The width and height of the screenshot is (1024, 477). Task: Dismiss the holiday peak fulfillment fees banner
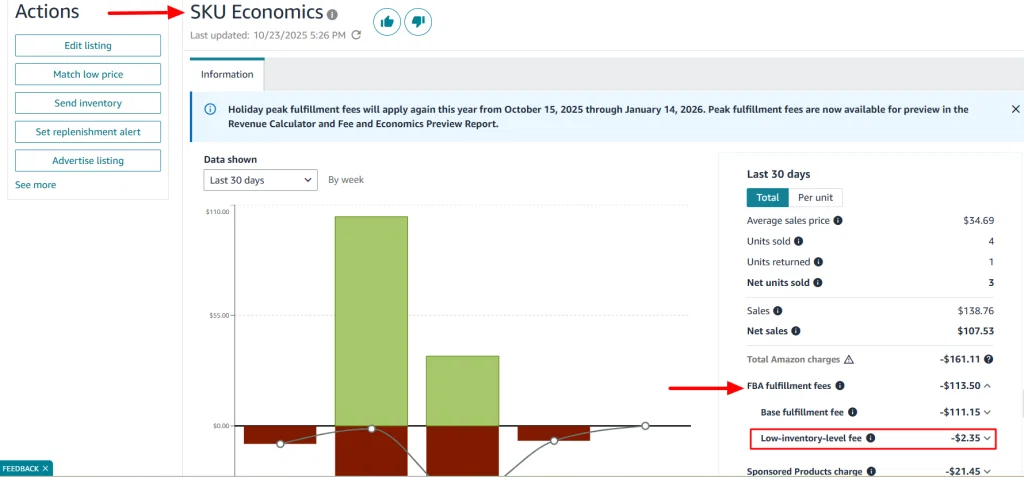1015,109
